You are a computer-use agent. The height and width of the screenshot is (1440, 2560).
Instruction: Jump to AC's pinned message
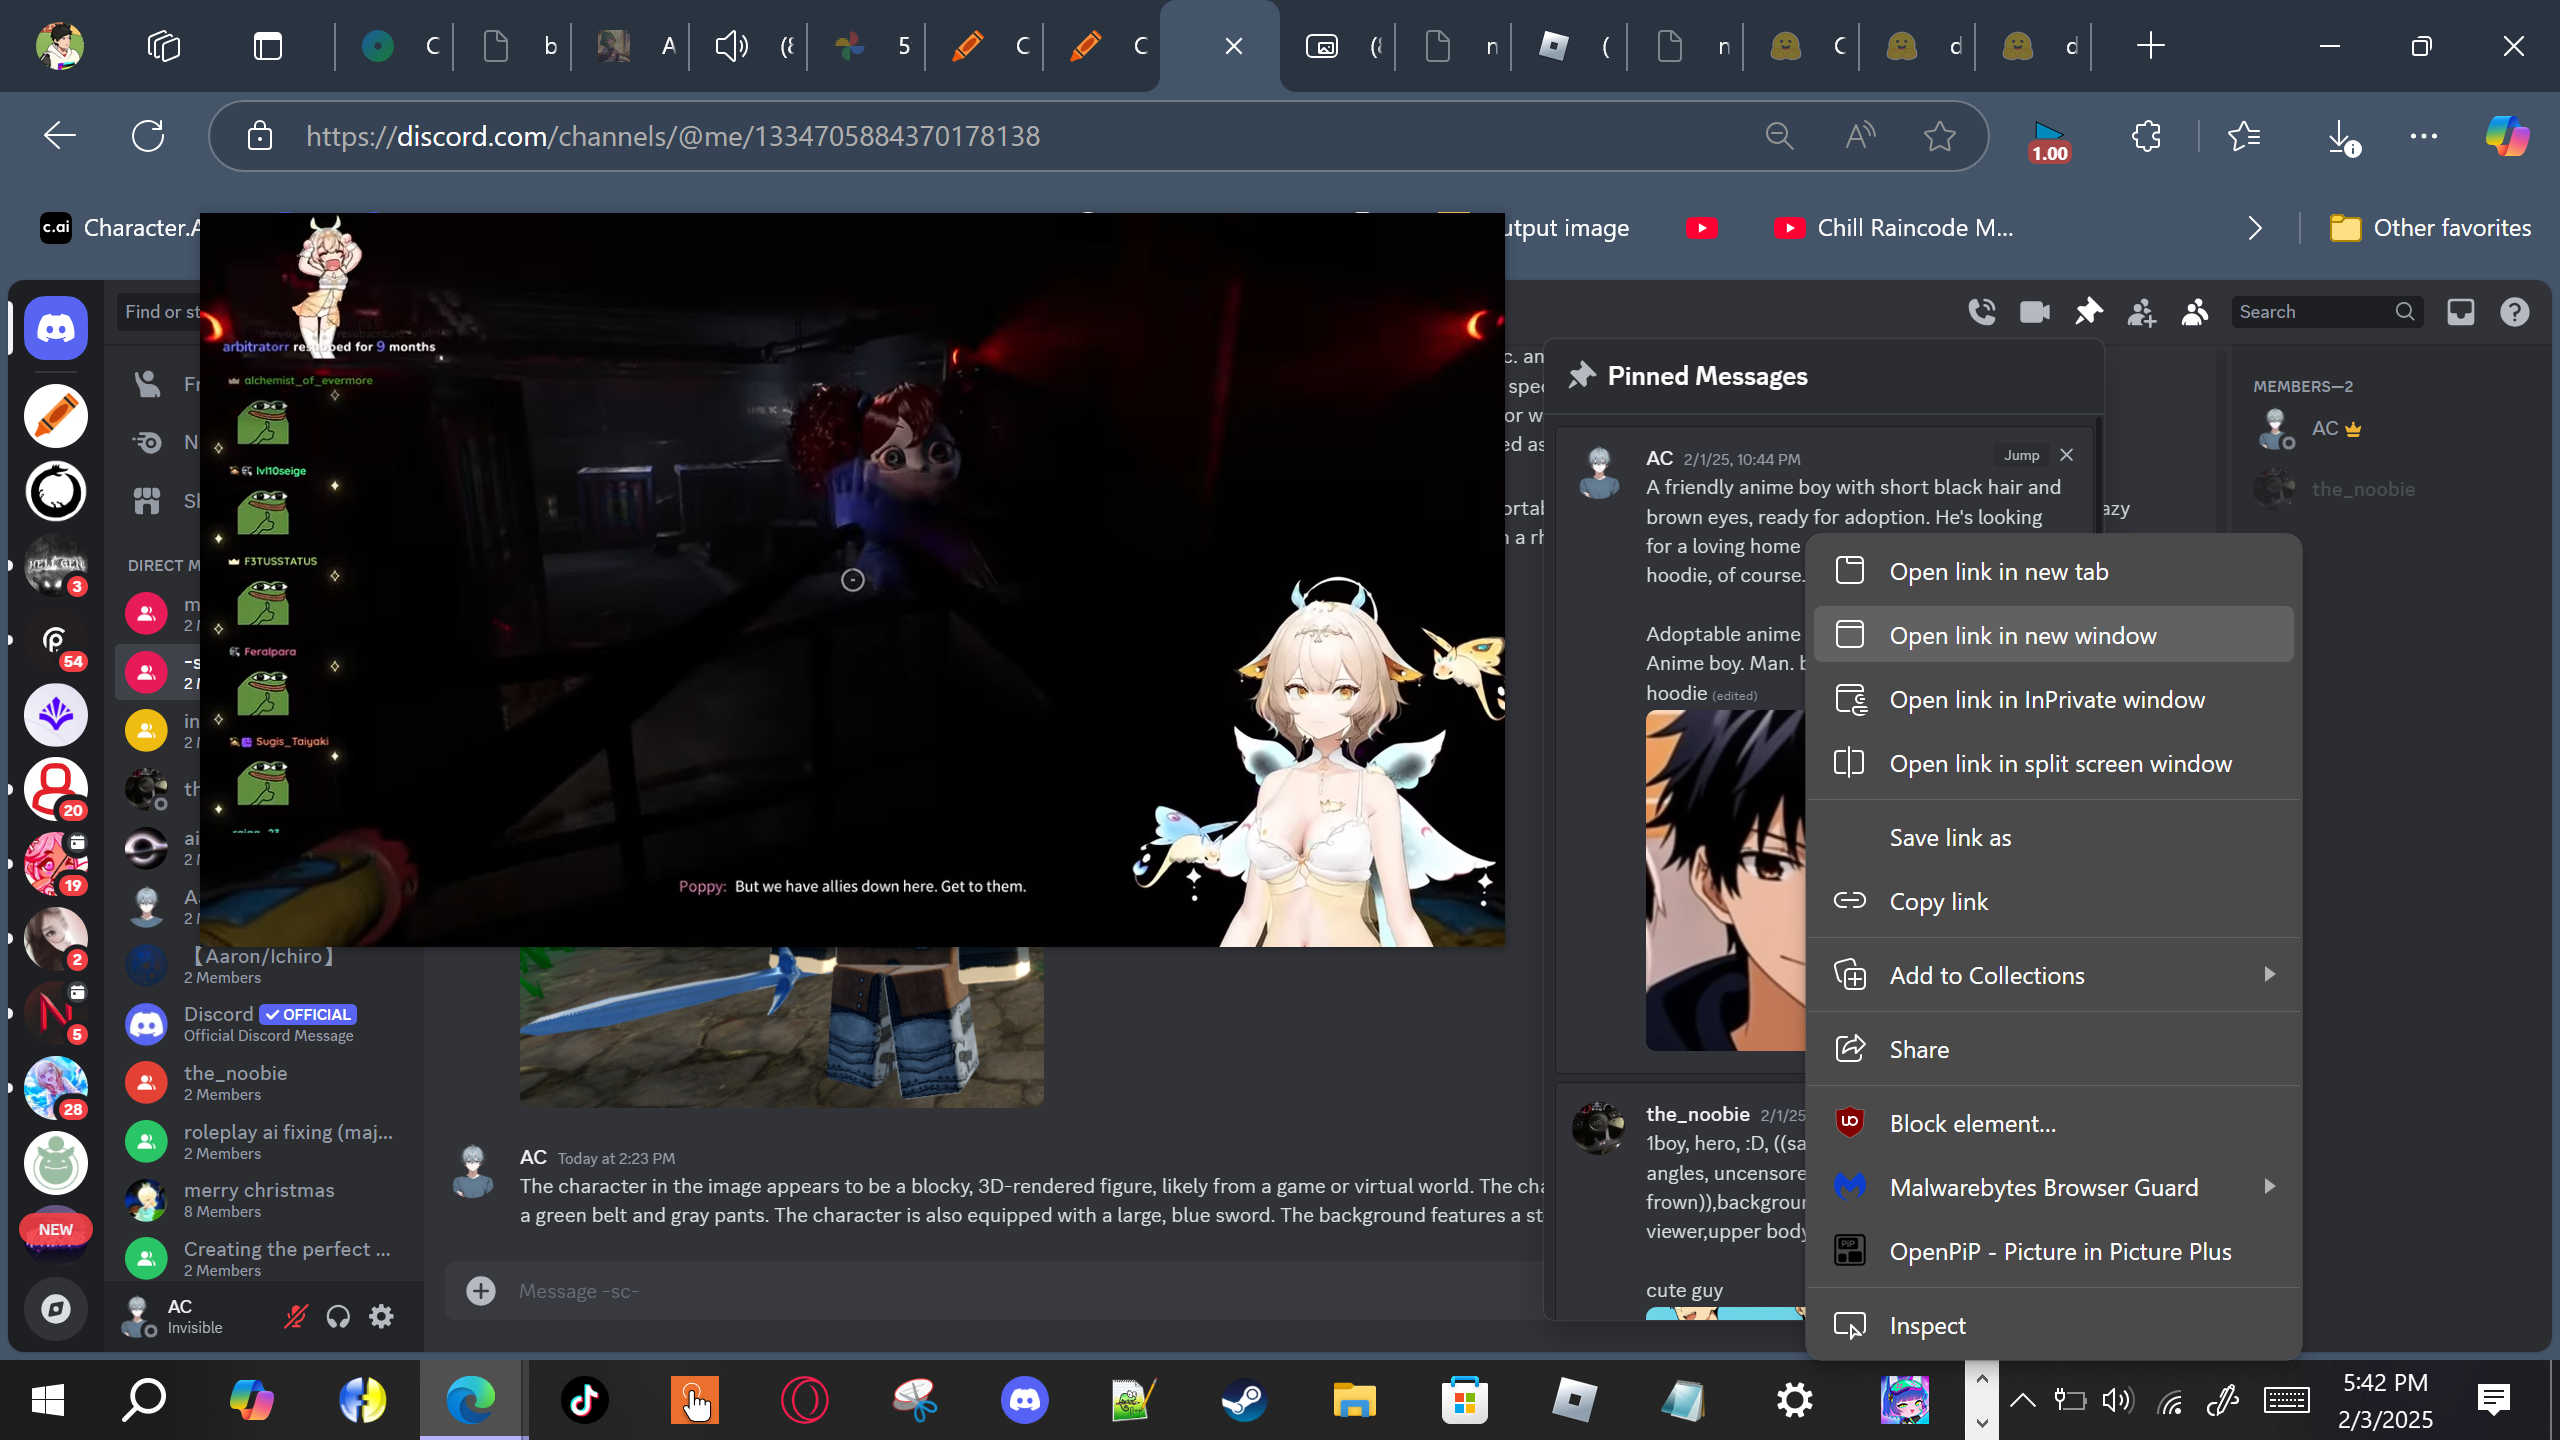pyautogui.click(x=2021, y=455)
